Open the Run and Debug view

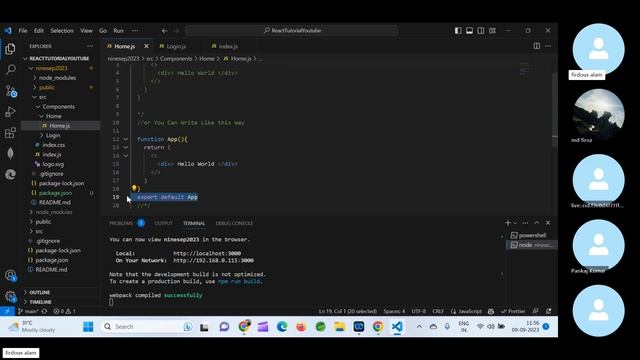pos(10,111)
